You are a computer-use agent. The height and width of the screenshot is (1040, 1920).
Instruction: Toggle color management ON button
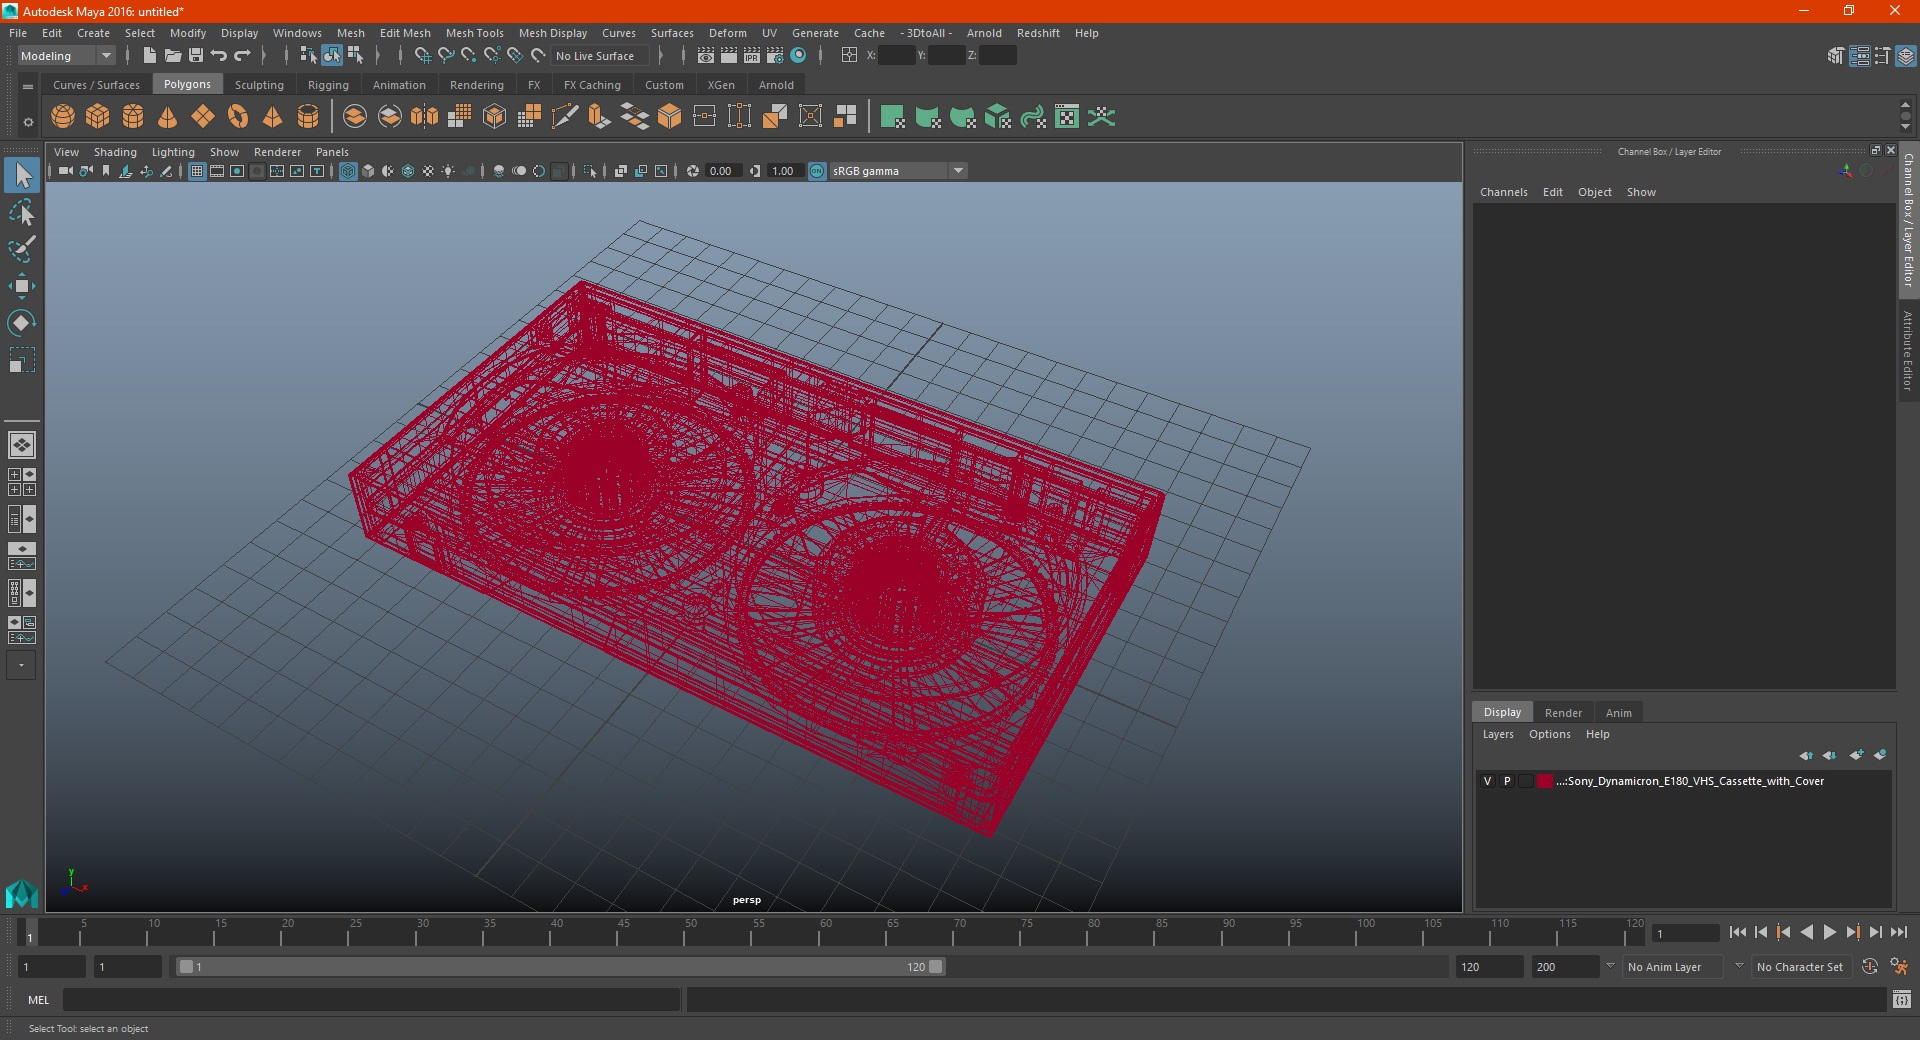817,171
